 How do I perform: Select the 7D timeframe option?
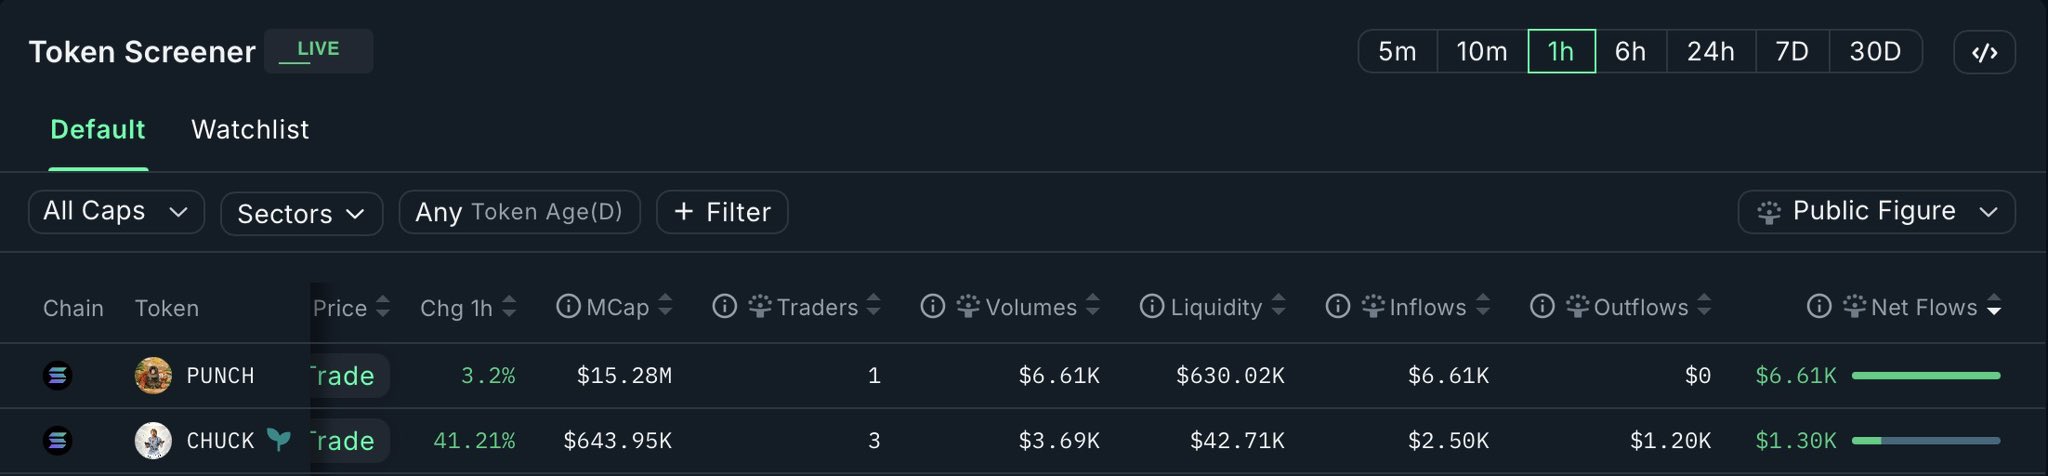point(1791,52)
